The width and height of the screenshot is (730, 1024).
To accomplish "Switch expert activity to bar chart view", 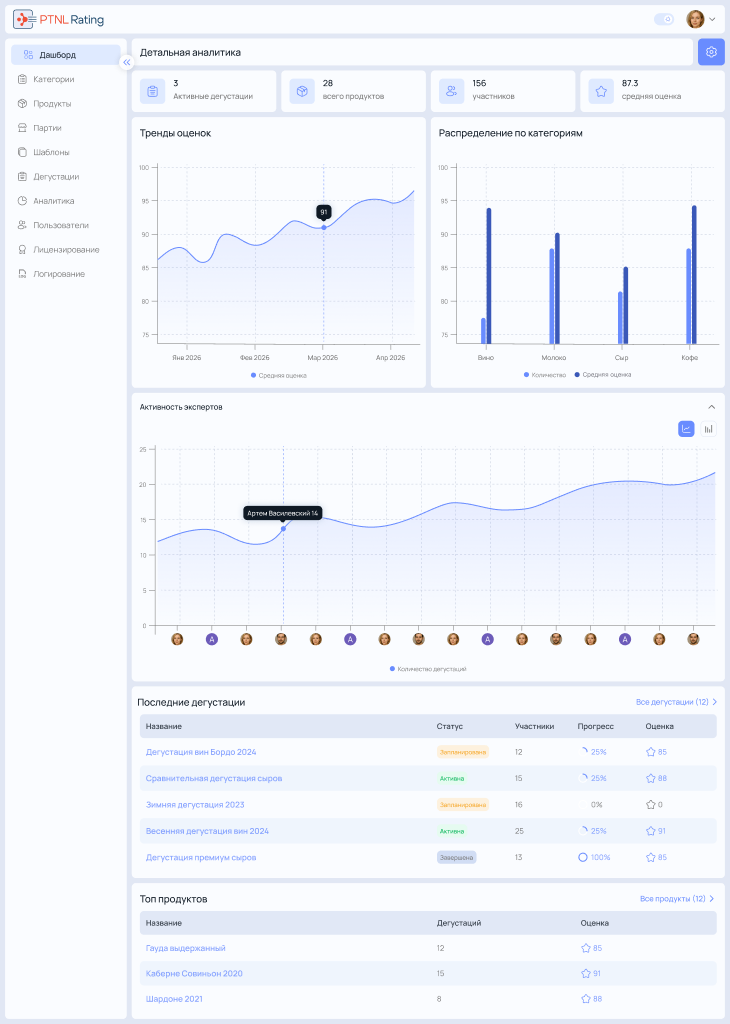I will pos(708,429).
